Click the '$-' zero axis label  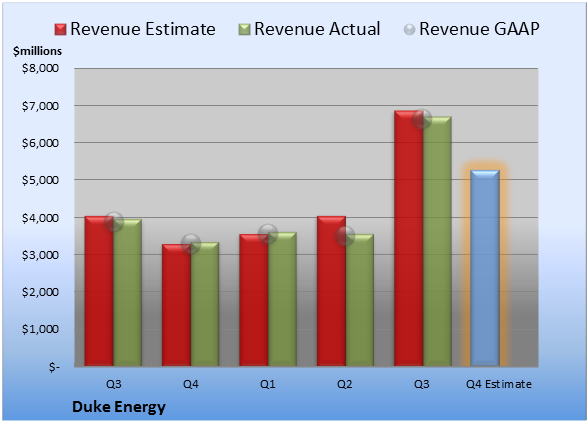pyautogui.click(x=54, y=367)
